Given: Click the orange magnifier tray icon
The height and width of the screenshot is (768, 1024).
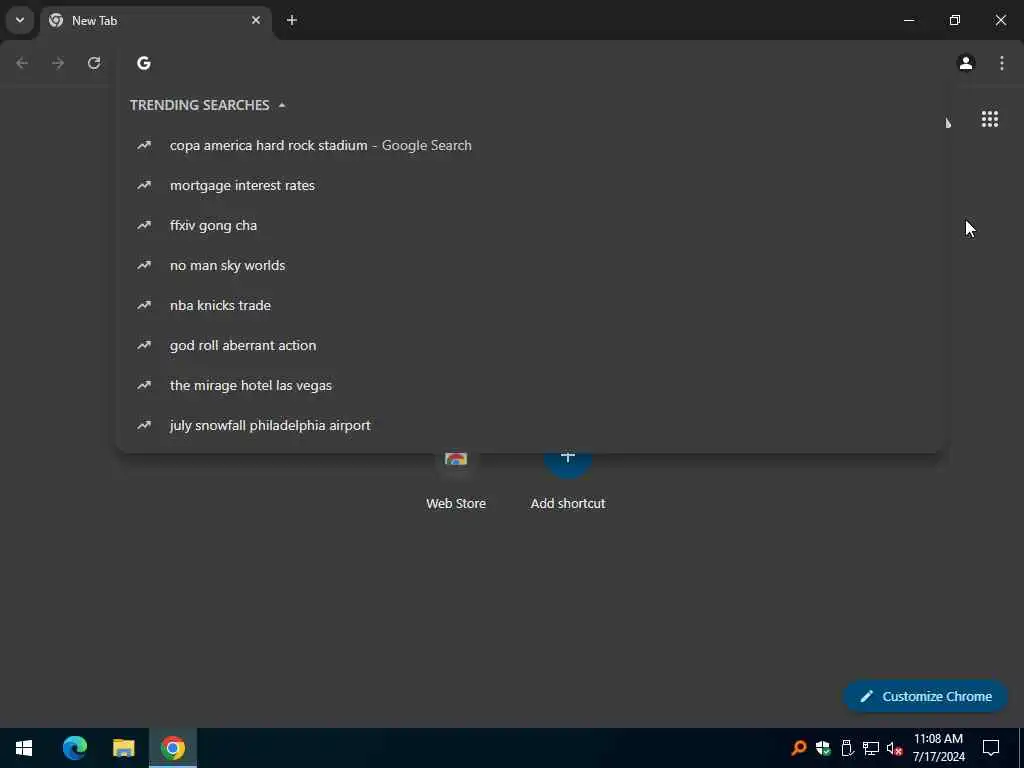Looking at the screenshot, I should 798,748.
